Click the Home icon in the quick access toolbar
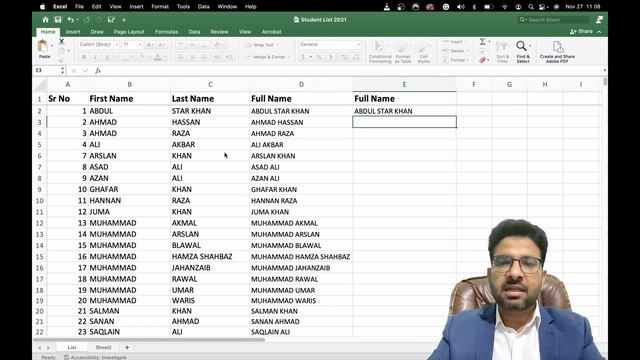Screen dimensions: 640x360 coord(45,20)
